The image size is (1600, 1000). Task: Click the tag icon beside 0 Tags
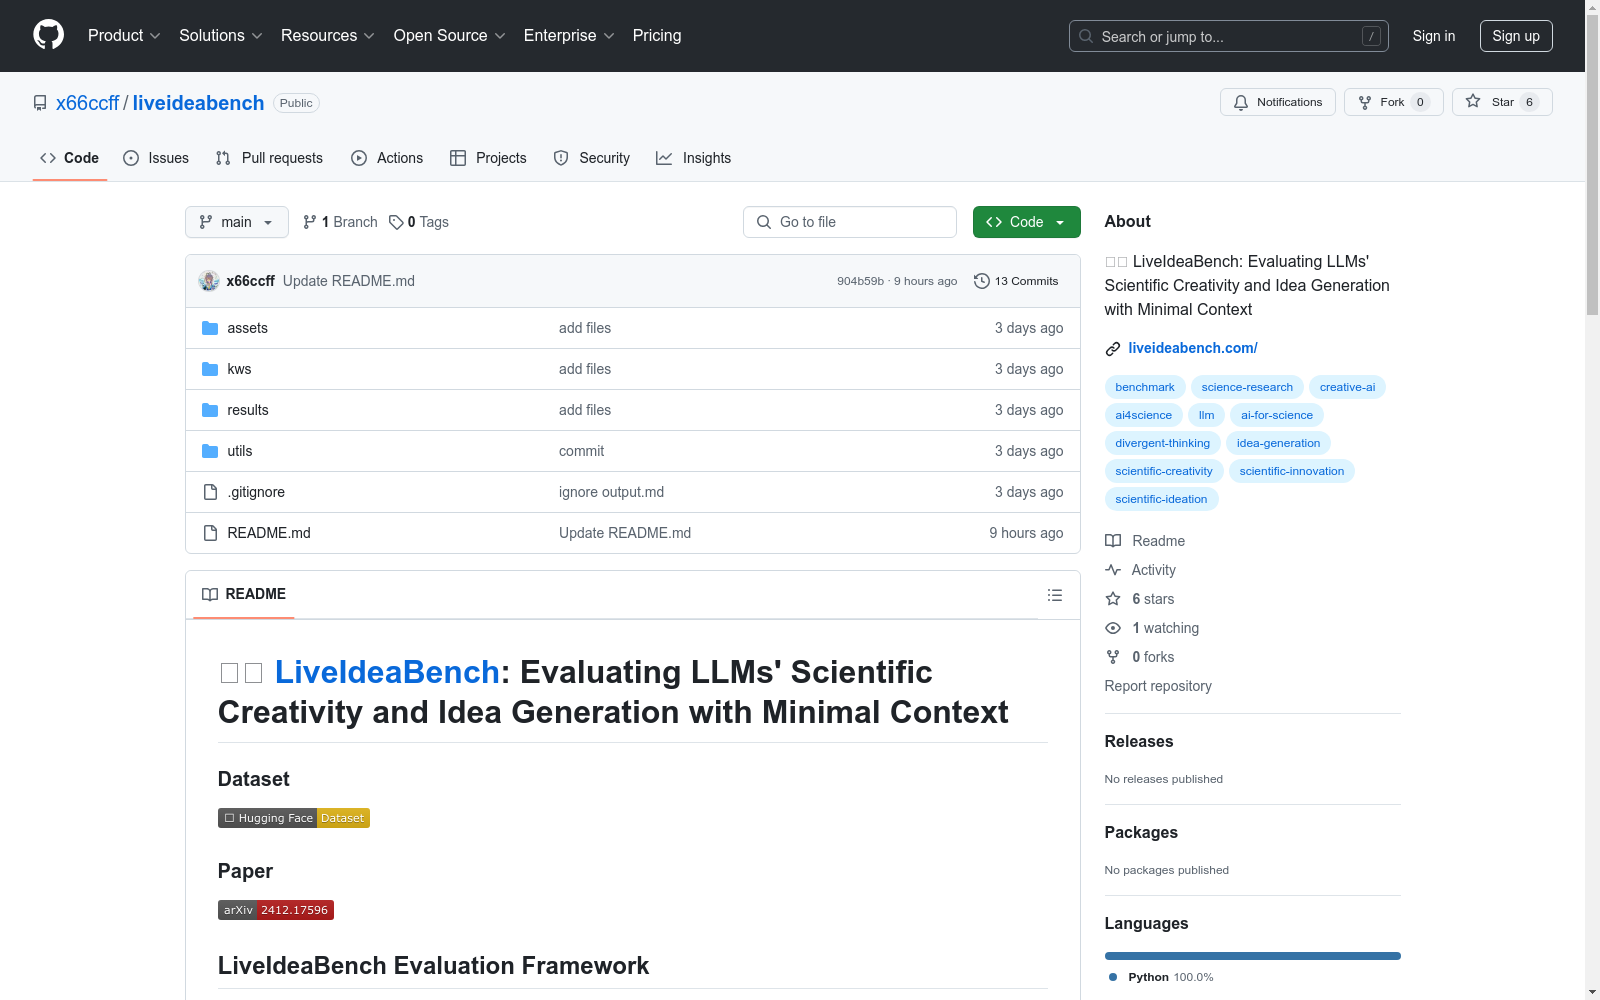click(396, 222)
